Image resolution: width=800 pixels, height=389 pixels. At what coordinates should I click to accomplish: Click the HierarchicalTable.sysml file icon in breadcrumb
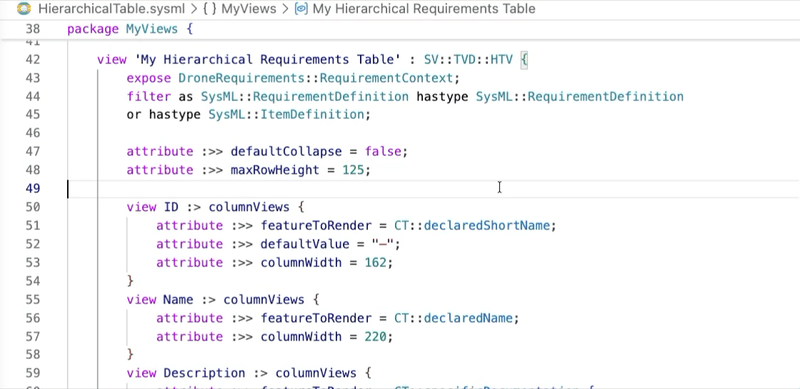tap(24, 9)
